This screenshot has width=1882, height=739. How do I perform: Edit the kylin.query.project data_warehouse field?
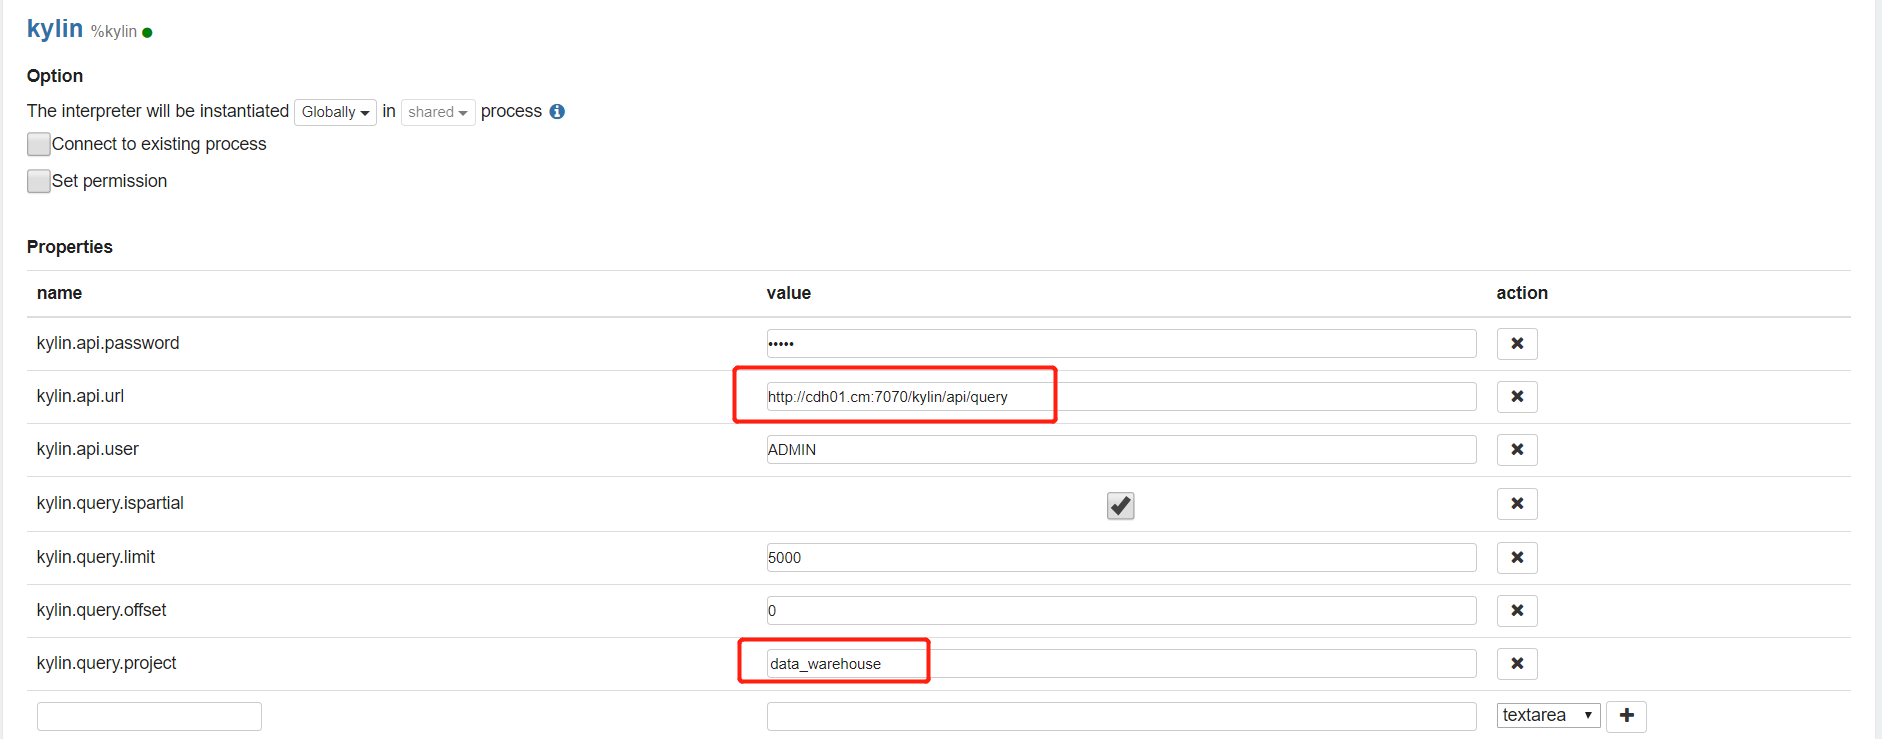pyautogui.click(x=1121, y=664)
